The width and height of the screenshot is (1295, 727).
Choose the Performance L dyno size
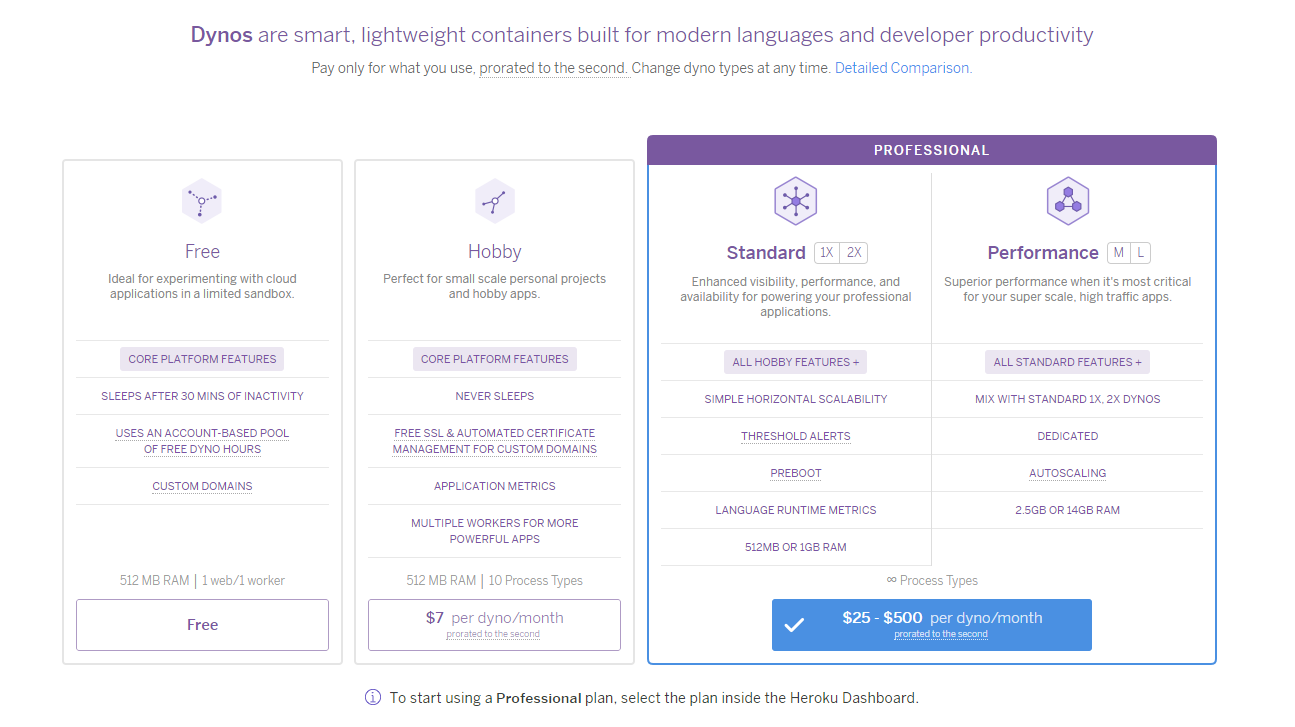(1140, 253)
